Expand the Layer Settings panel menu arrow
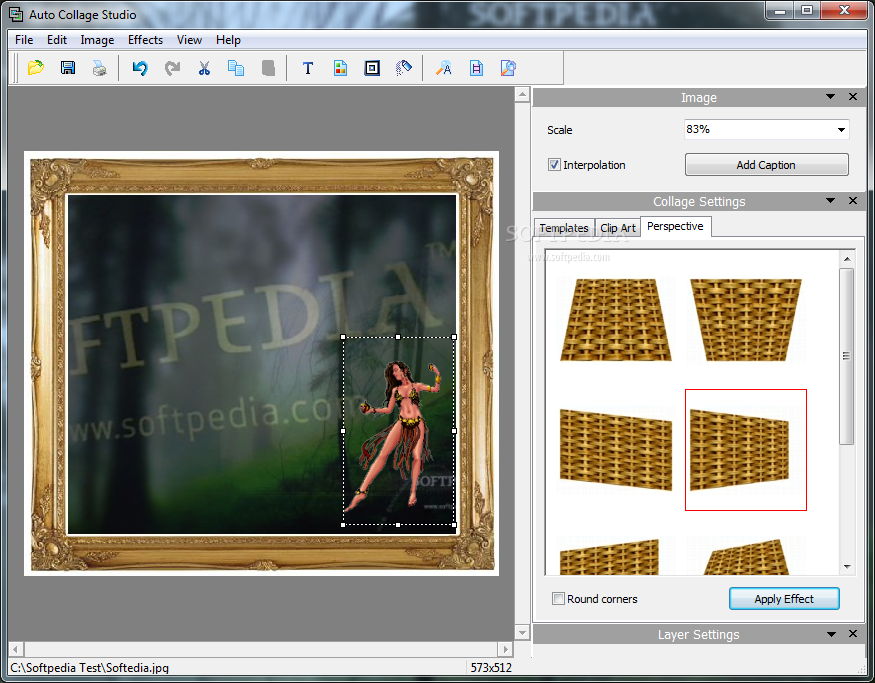The height and width of the screenshot is (683, 875). pos(831,634)
